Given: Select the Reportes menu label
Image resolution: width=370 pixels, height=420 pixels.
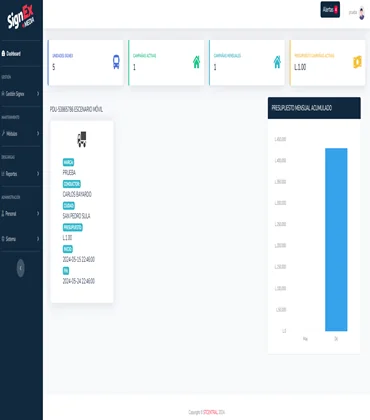Looking at the screenshot, I should click(11, 174).
